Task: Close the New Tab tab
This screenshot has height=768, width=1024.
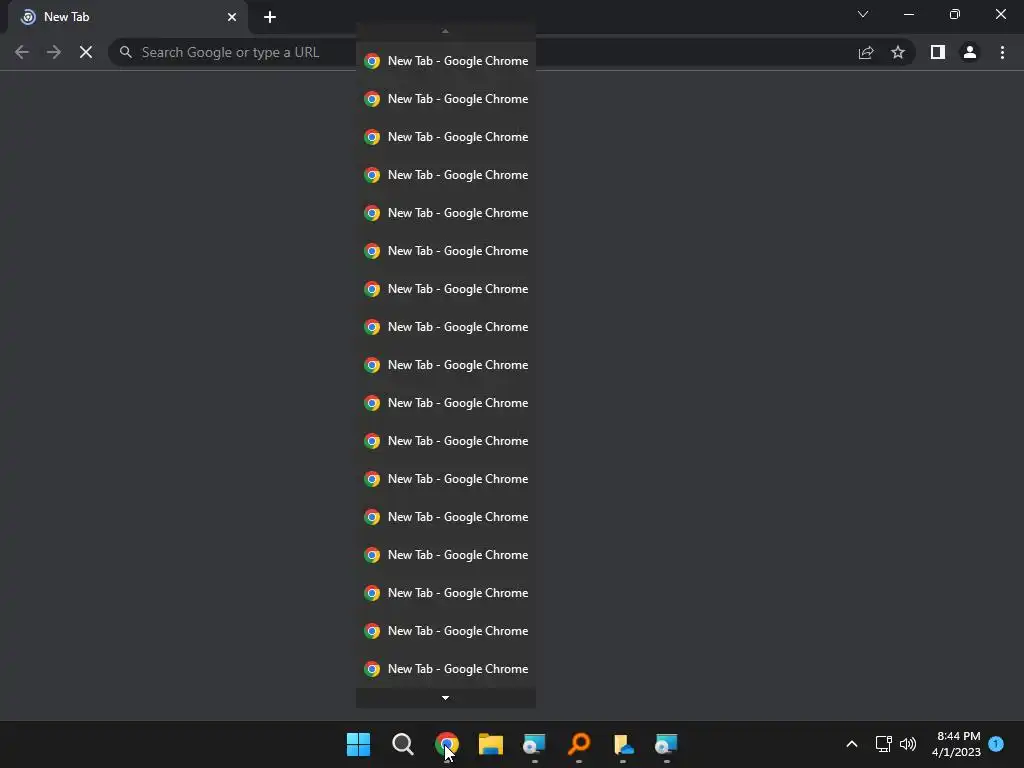Action: tap(232, 17)
